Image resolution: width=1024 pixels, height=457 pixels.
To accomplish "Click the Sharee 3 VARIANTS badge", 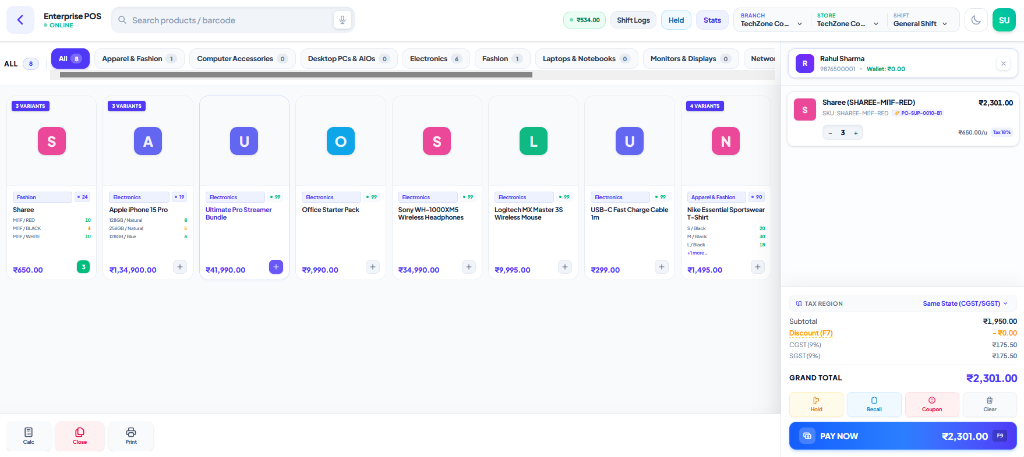I will [x=31, y=106].
